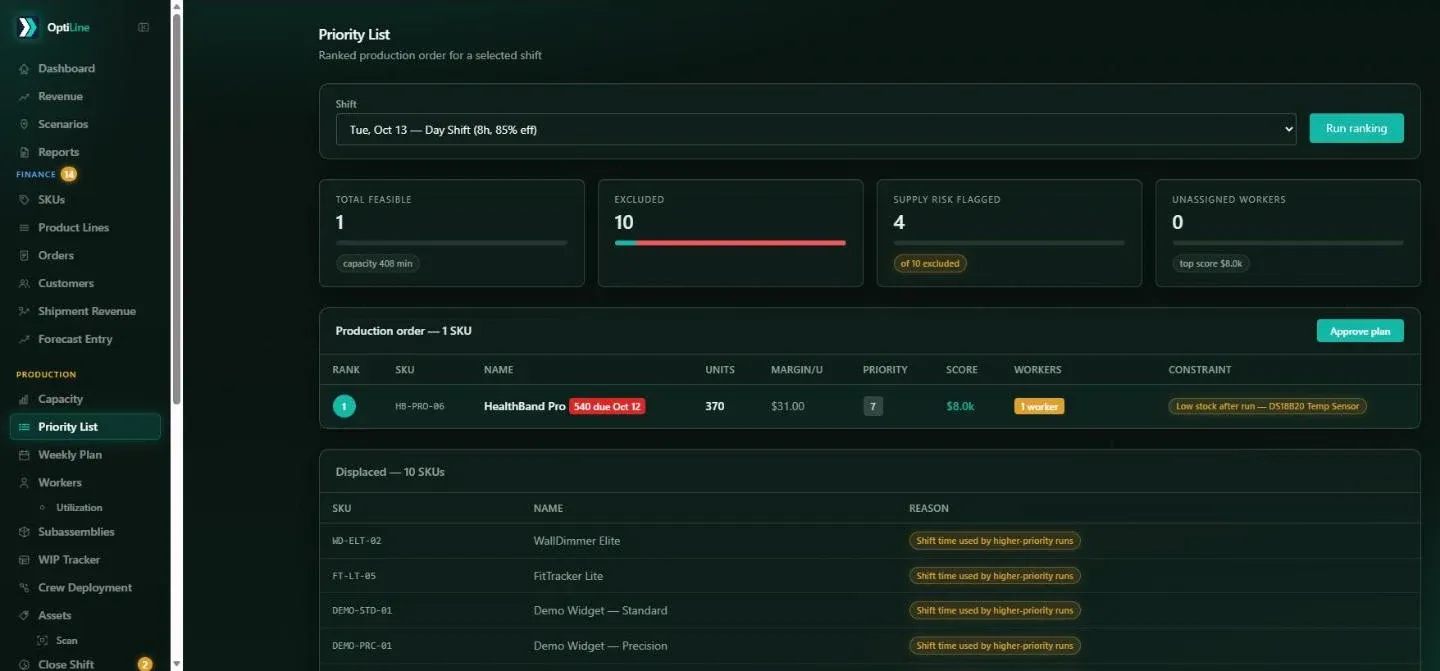Click the Excluded progress bar

pos(730,243)
